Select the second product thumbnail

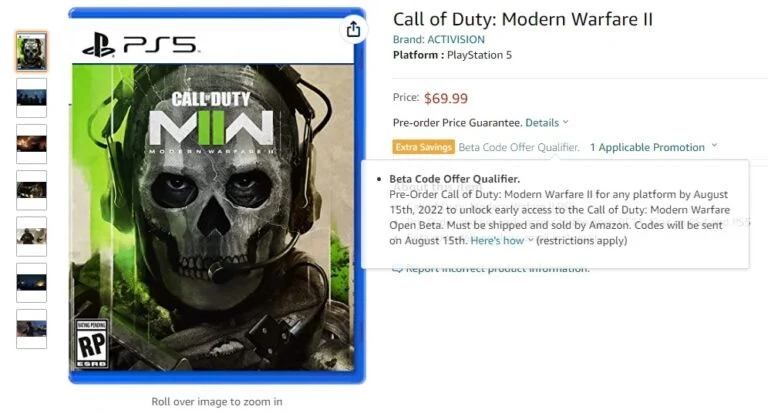coord(31,97)
